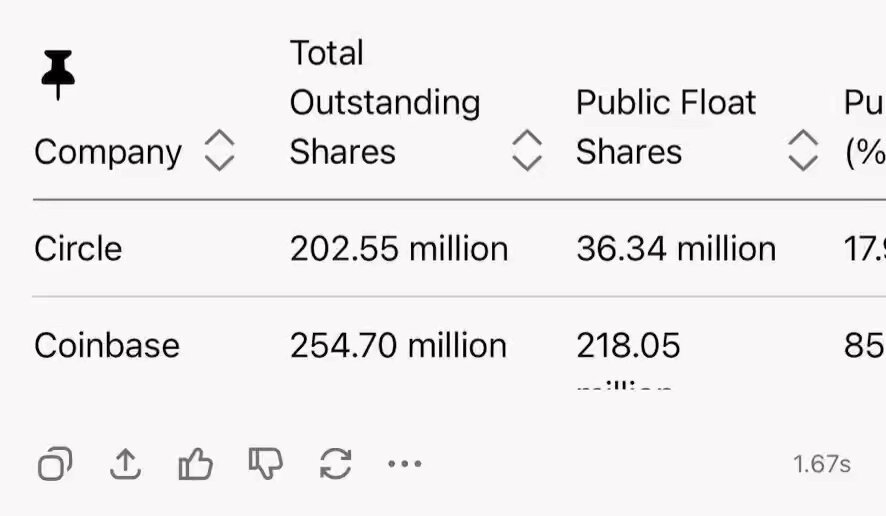Copy the response with the copy icon
Image resolution: width=886 pixels, height=516 pixels.
55,464
